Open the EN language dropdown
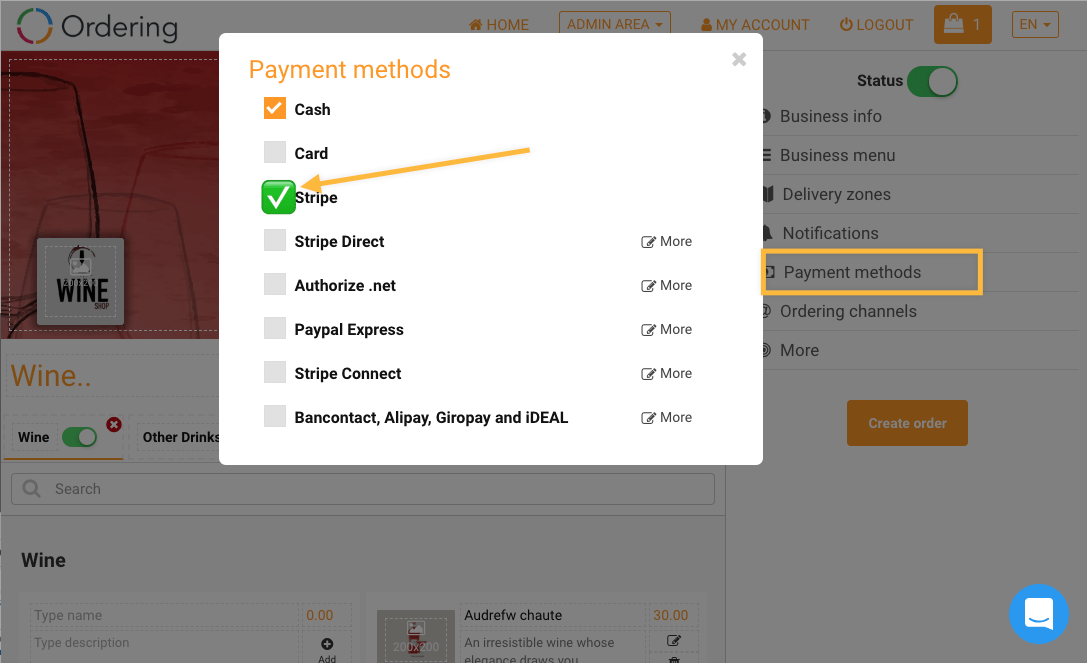 coord(1034,24)
